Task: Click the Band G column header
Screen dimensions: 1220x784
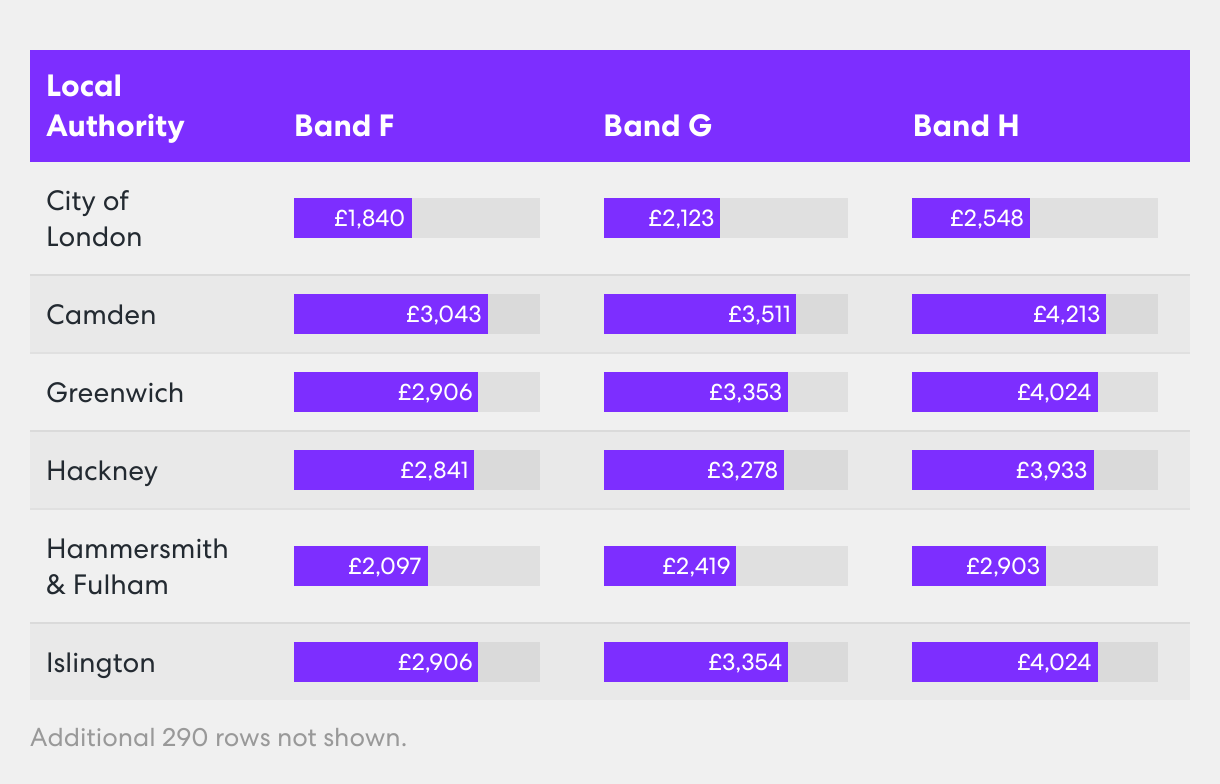Action: coord(657,126)
